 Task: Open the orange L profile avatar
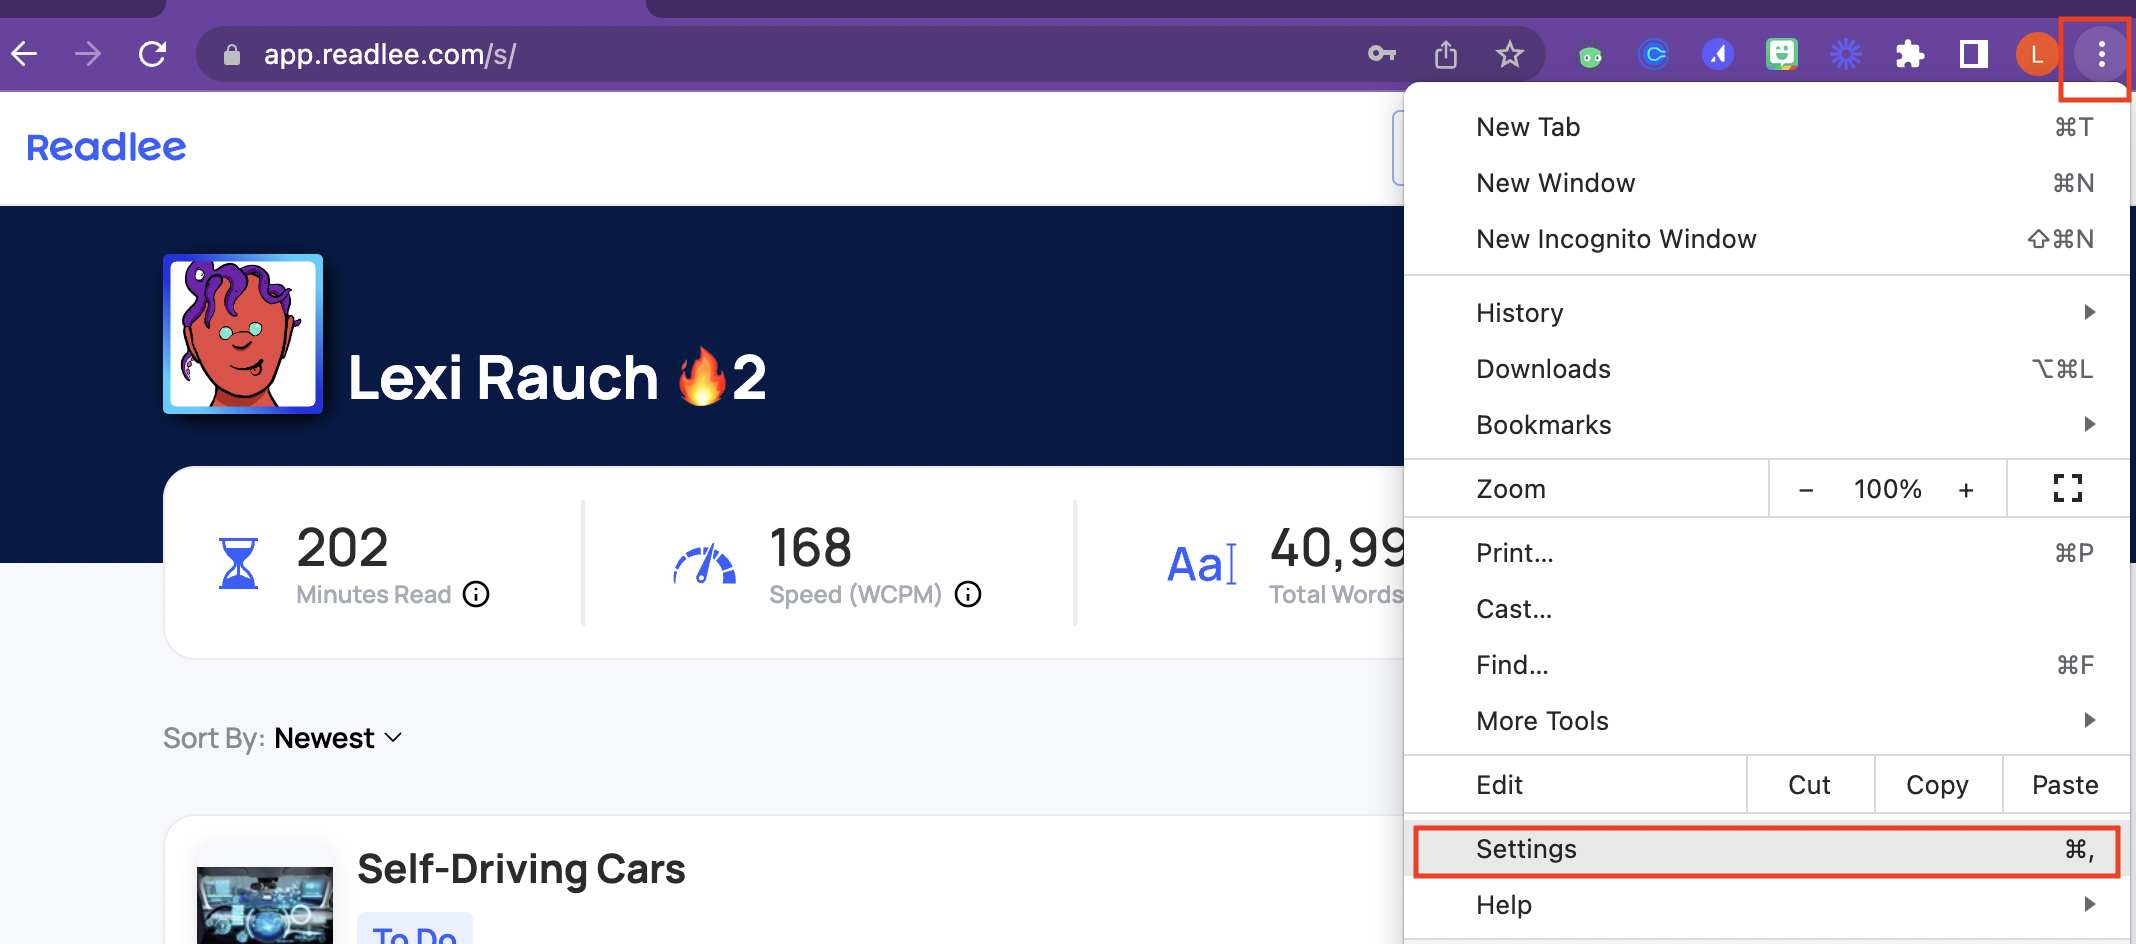pos(2038,54)
